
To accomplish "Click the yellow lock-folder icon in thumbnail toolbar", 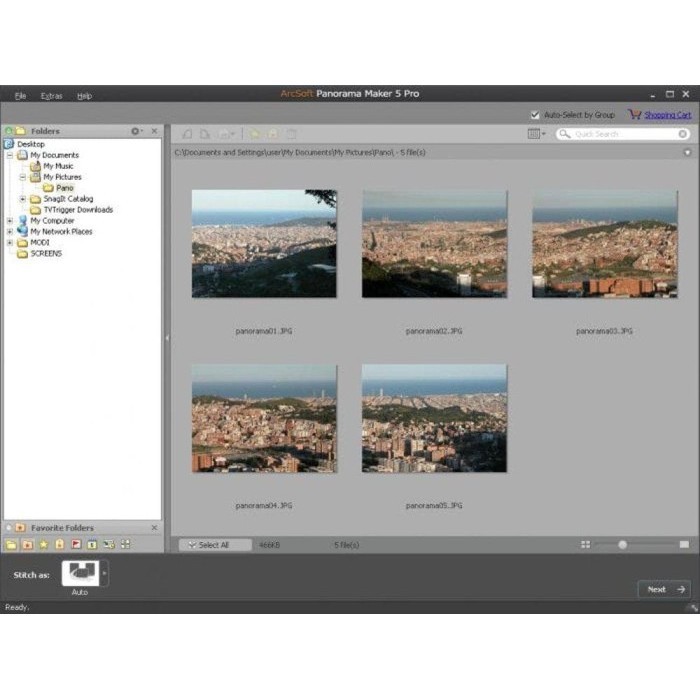I will (273, 134).
